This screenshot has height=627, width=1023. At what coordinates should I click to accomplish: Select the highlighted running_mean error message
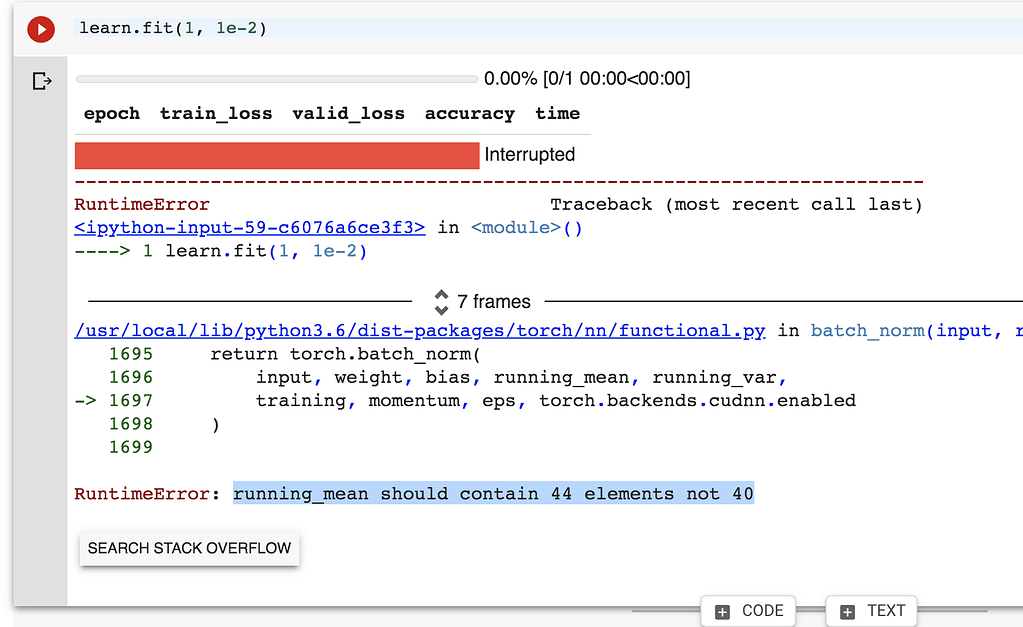[x=493, y=493]
